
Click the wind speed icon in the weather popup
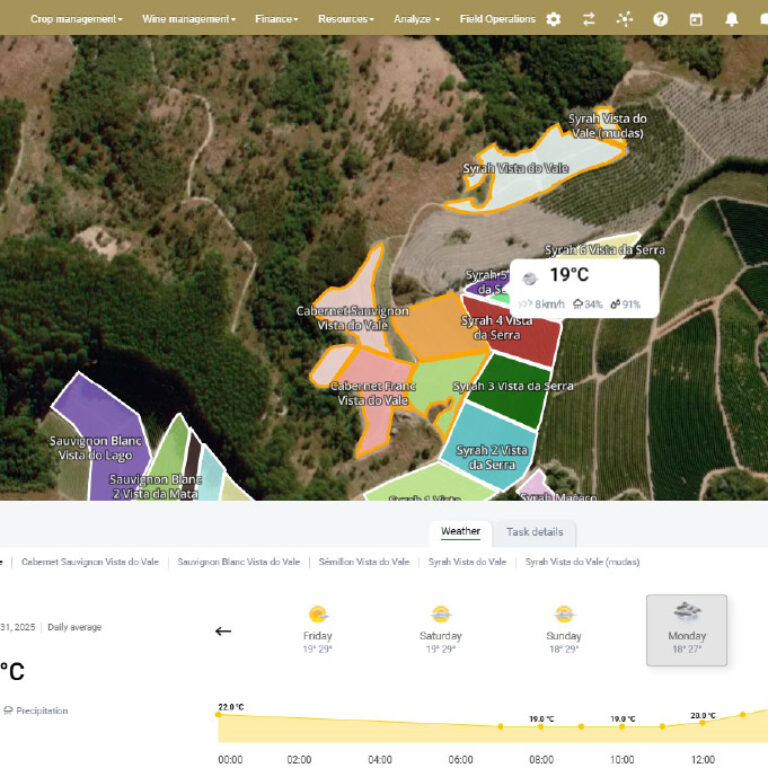tap(525, 304)
